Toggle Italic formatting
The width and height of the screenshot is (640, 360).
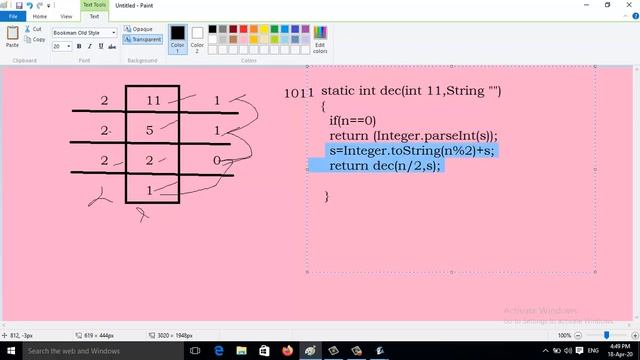90,47
